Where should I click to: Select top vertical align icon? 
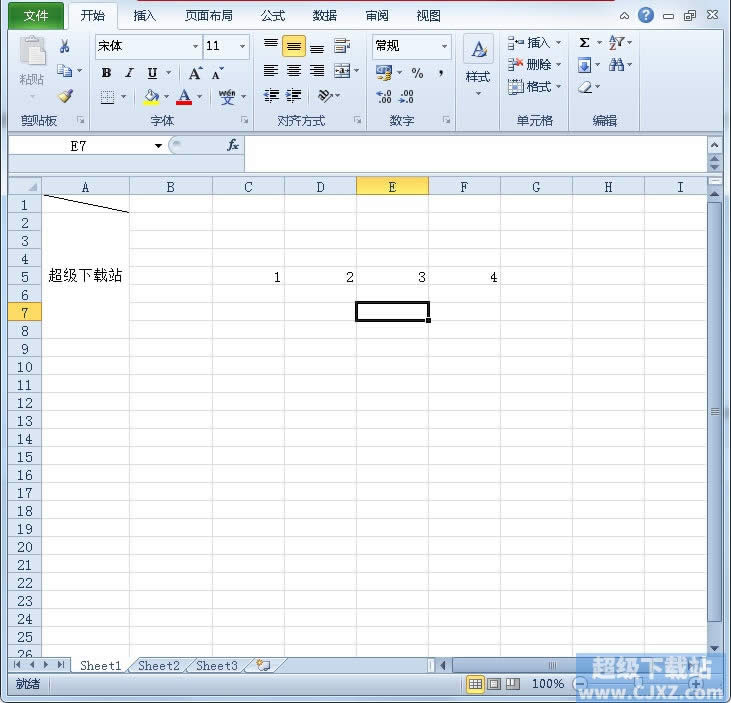pos(271,45)
